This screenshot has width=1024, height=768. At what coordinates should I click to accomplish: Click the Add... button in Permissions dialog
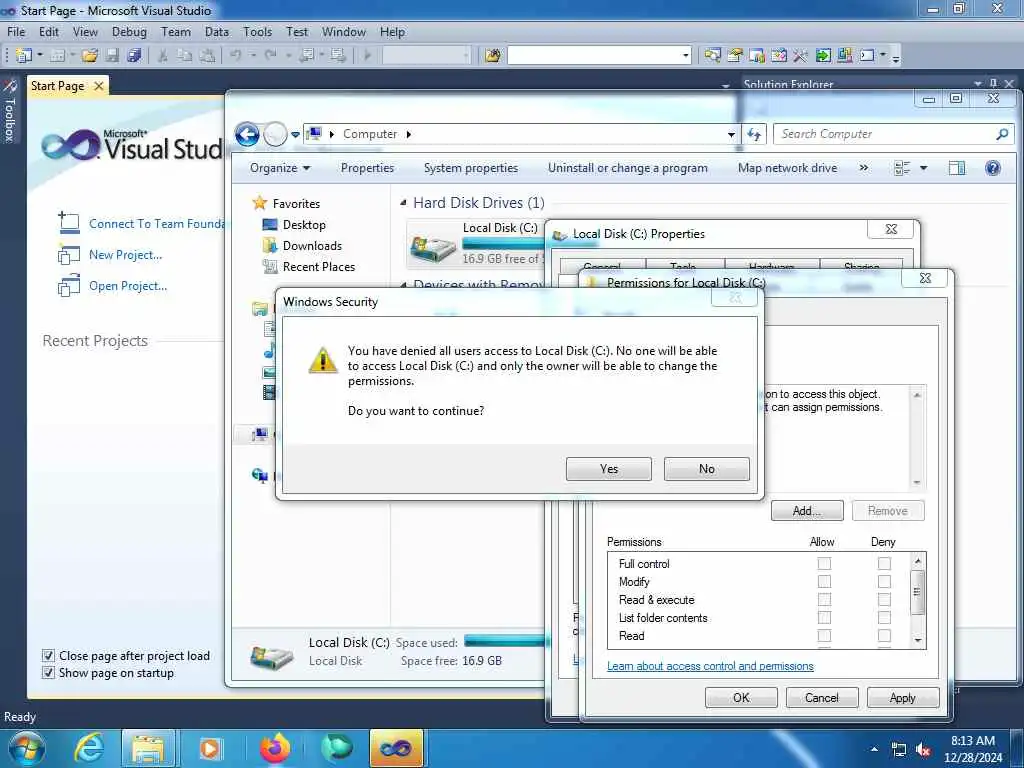[x=807, y=511]
